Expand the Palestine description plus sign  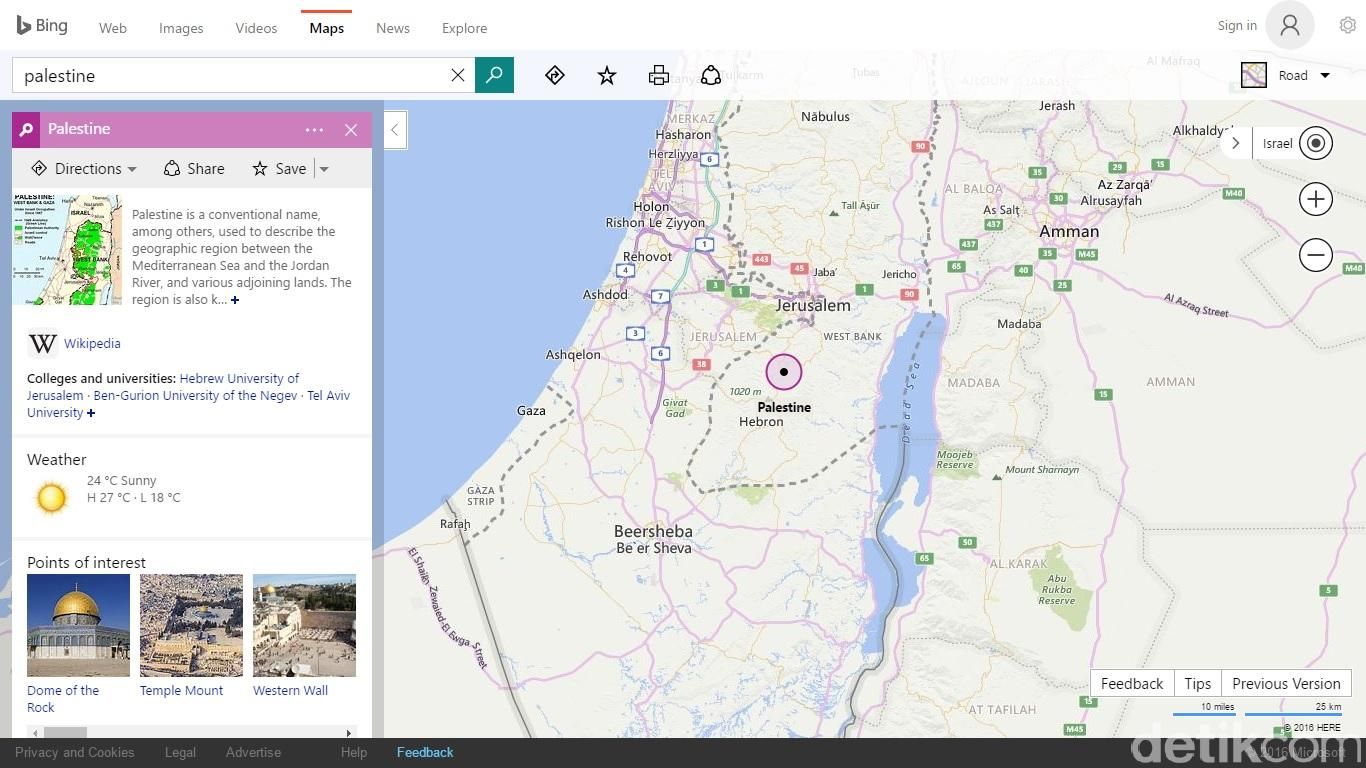tap(235, 300)
